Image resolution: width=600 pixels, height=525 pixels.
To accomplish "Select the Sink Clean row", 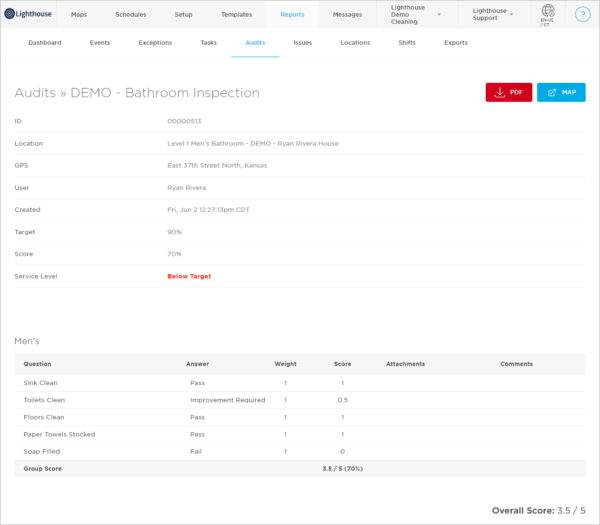I will (300, 383).
